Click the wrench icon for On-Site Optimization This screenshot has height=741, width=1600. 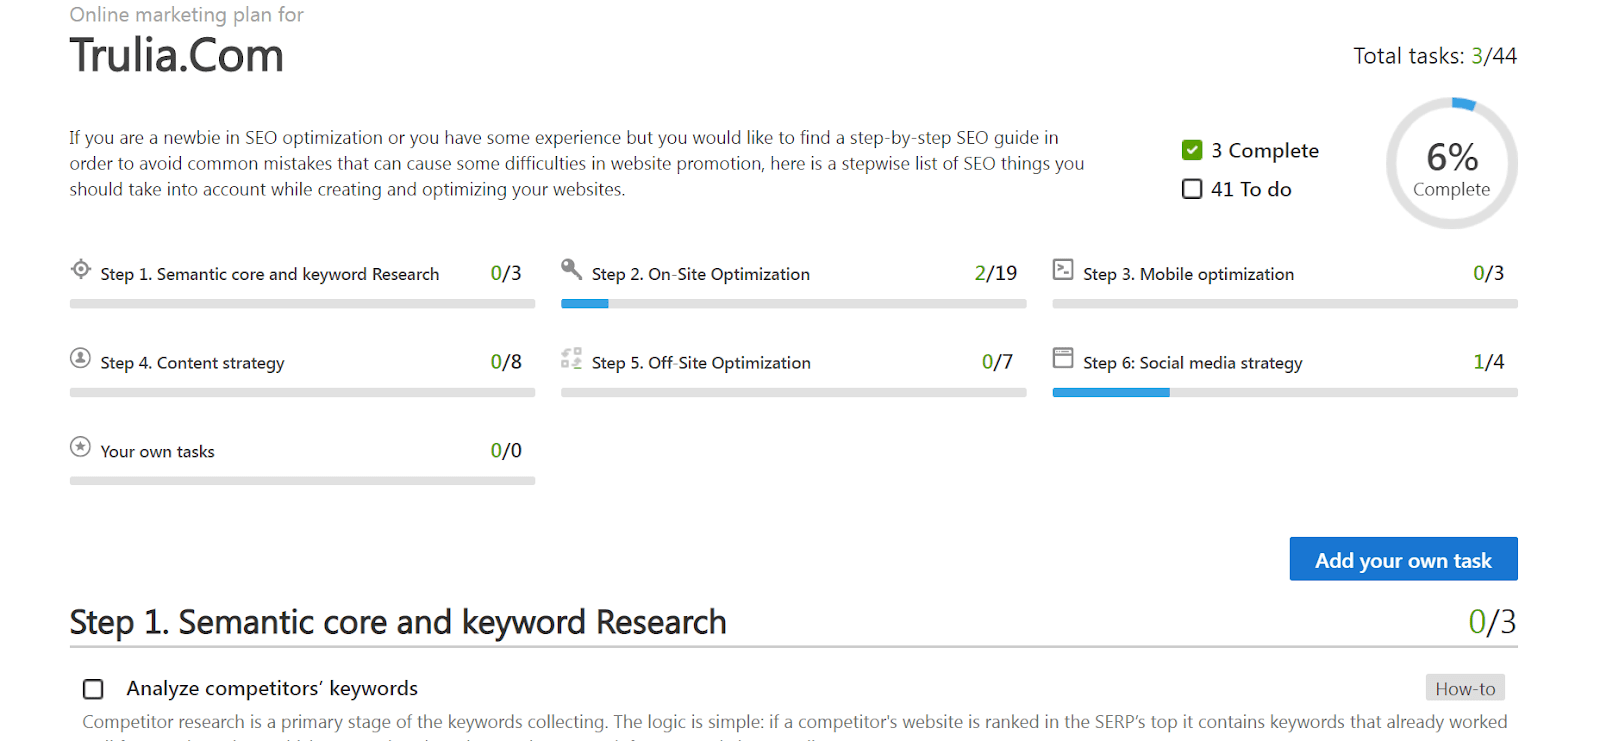(x=571, y=269)
